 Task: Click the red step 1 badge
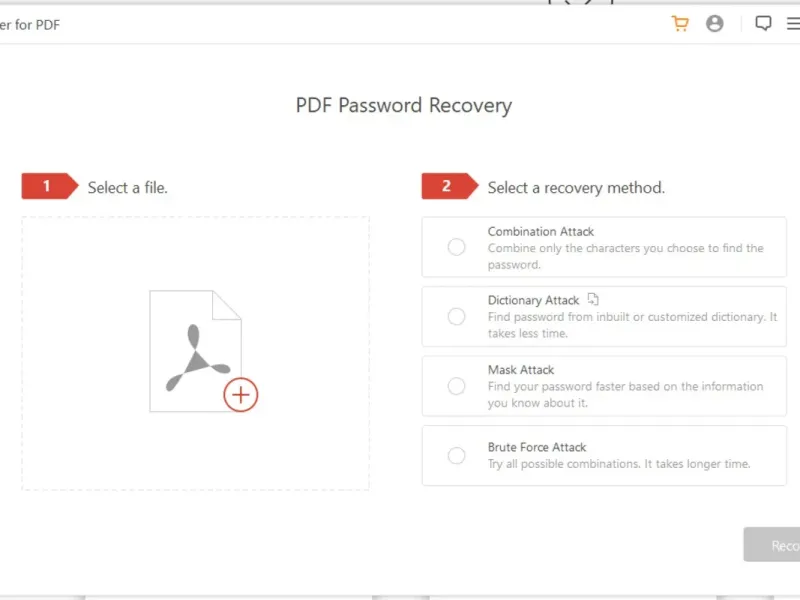[48, 186]
